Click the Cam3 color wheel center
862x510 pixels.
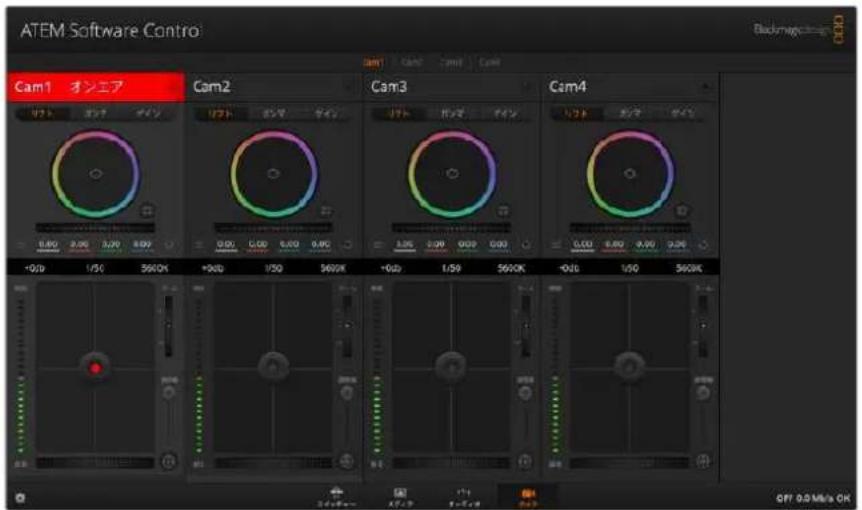[x=452, y=174]
